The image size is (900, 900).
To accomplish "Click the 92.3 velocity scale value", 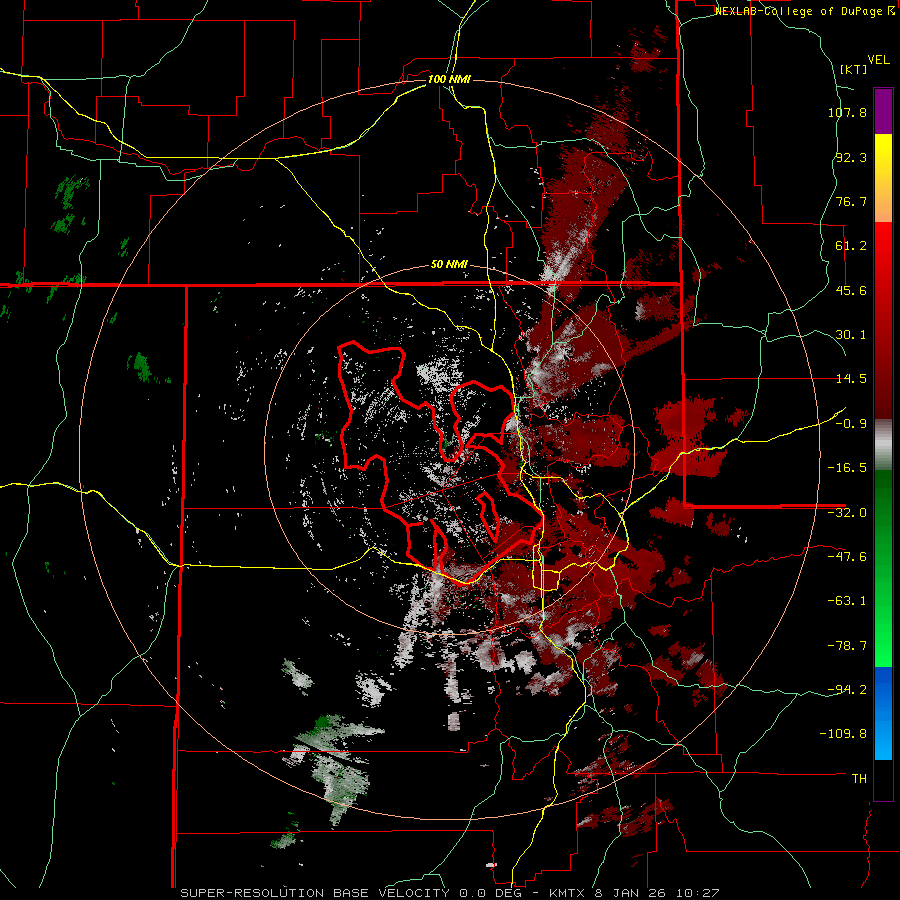I will (x=851, y=157).
